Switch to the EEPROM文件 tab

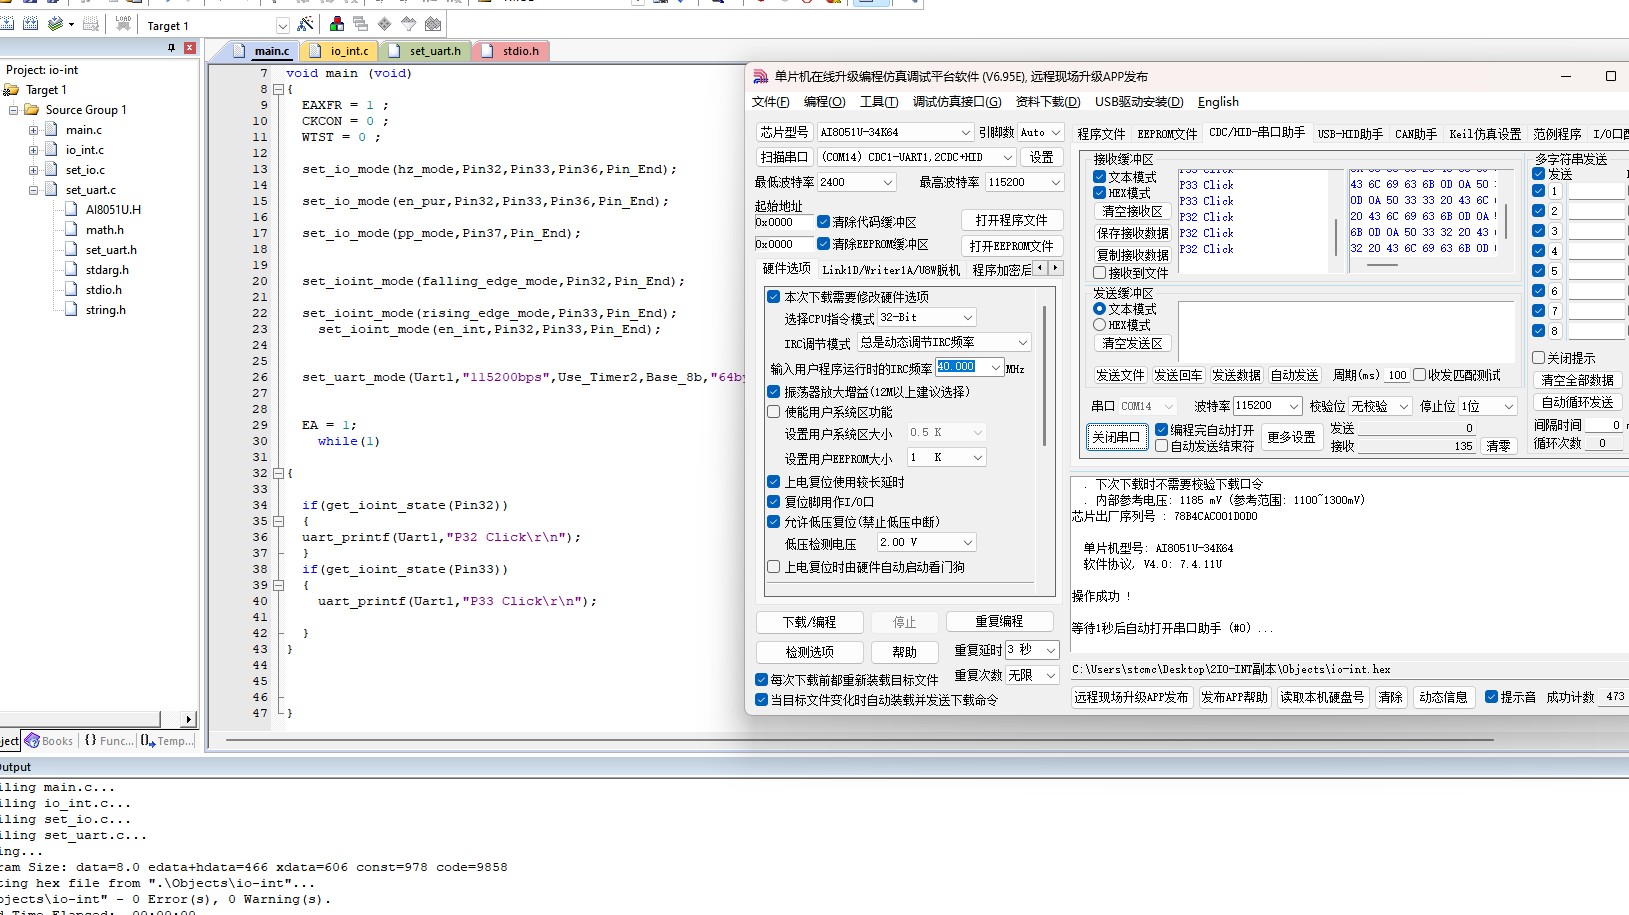(x=1167, y=134)
